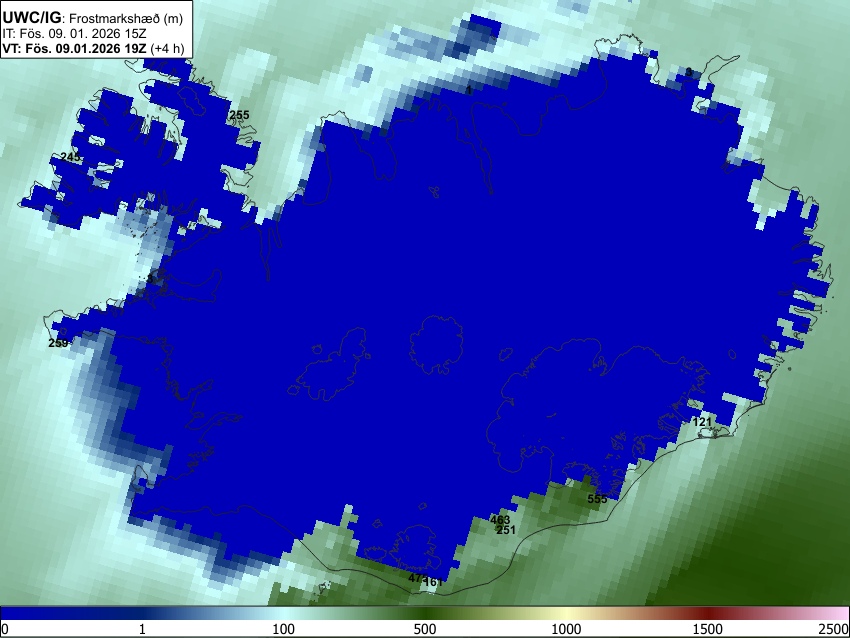The image size is (850, 638).
Task: Click the dark green 500 m segment of color scale
Action: tap(424, 614)
